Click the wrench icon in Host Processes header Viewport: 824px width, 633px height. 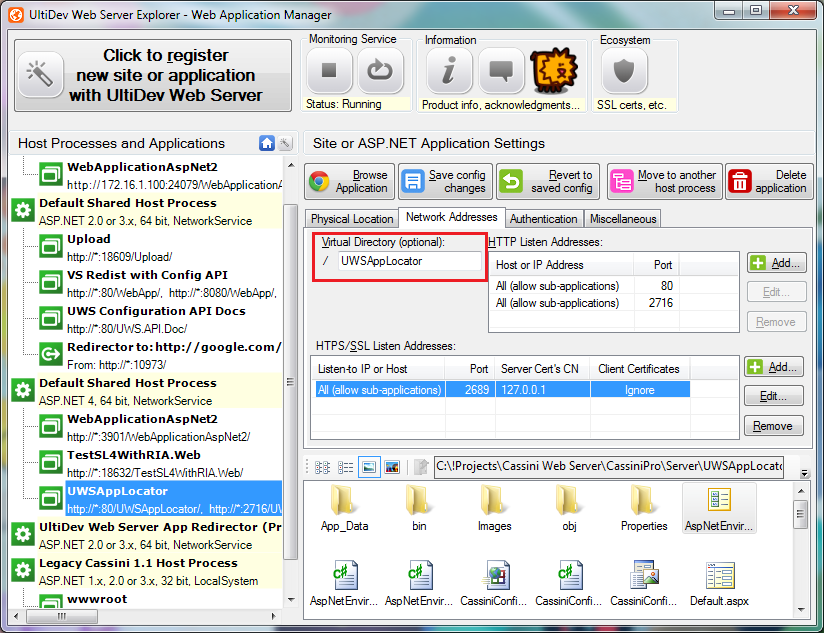[285, 143]
